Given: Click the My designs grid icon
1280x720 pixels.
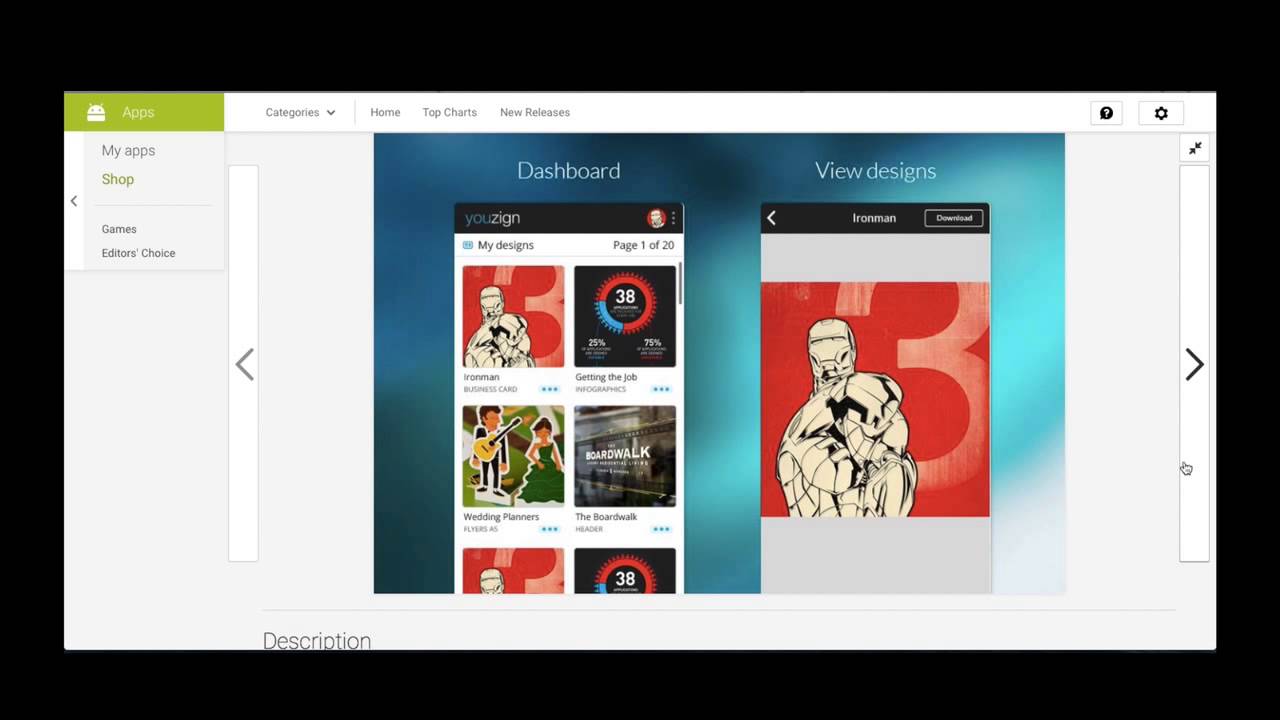Looking at the screenshot, I should click(x=467, y=245).
